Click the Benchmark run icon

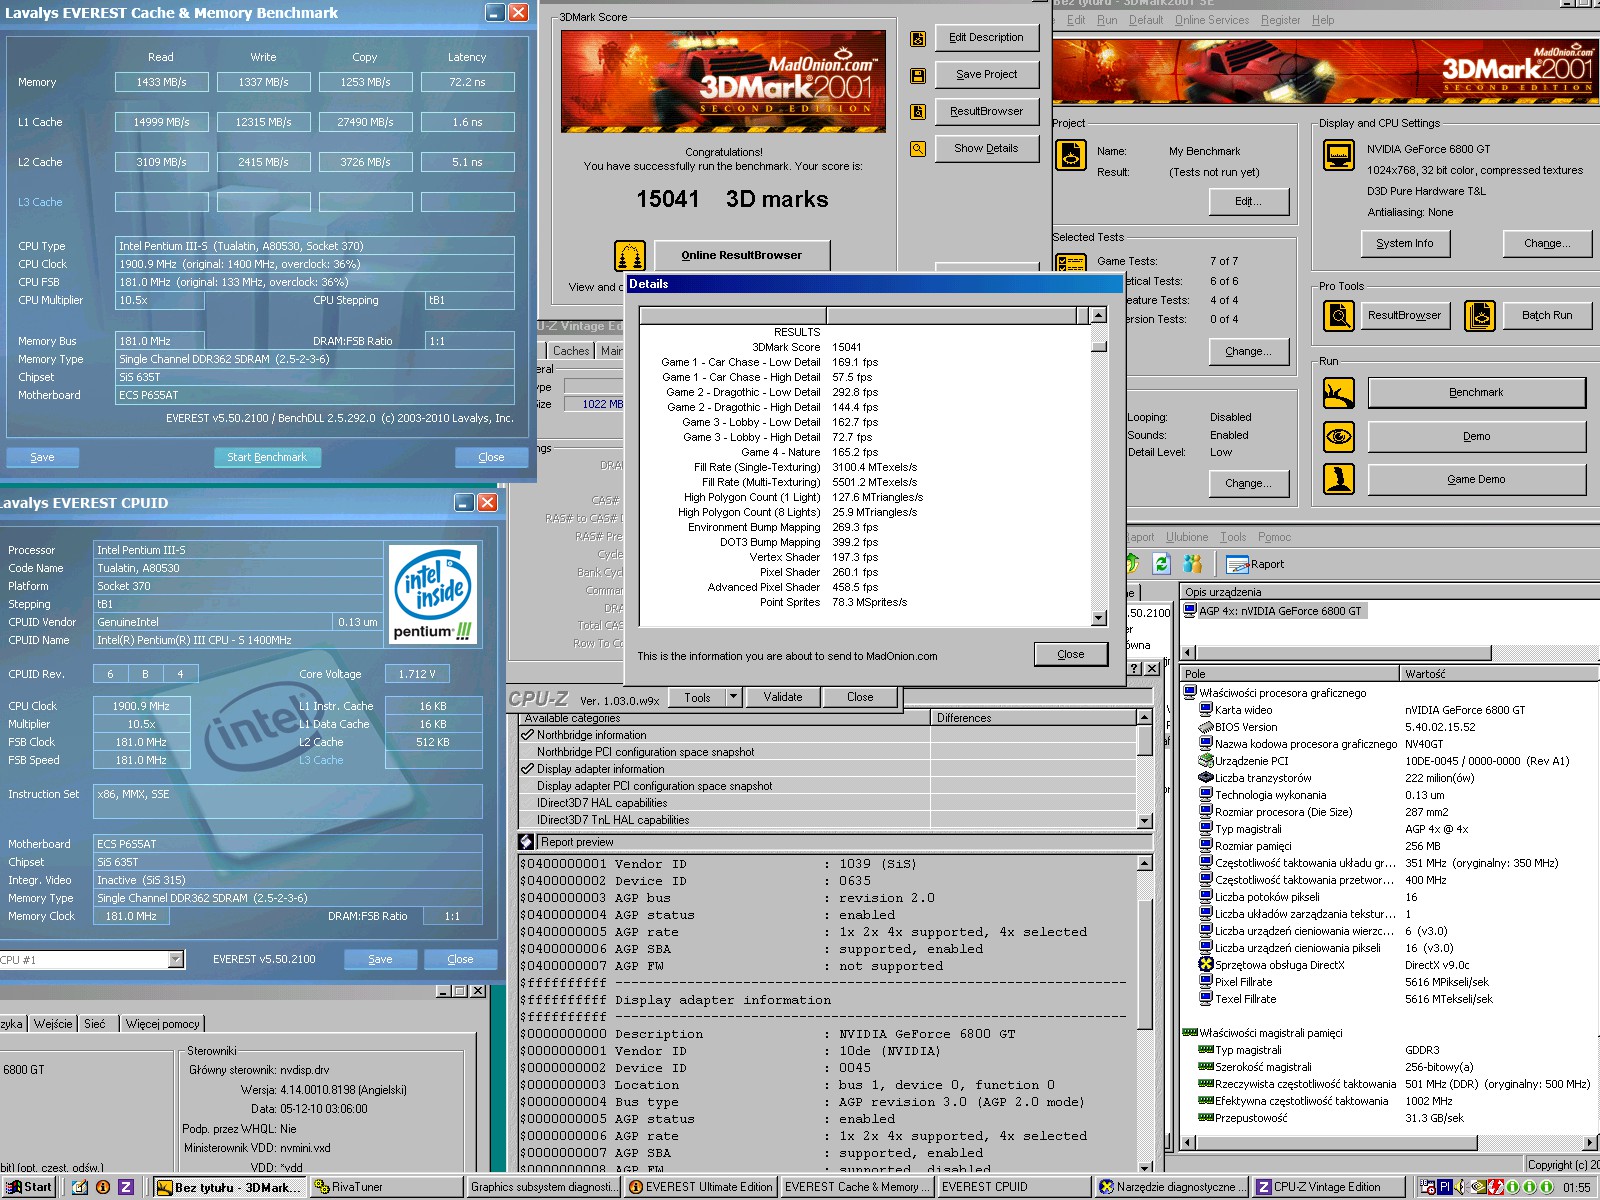click(x=1338, y=393)
